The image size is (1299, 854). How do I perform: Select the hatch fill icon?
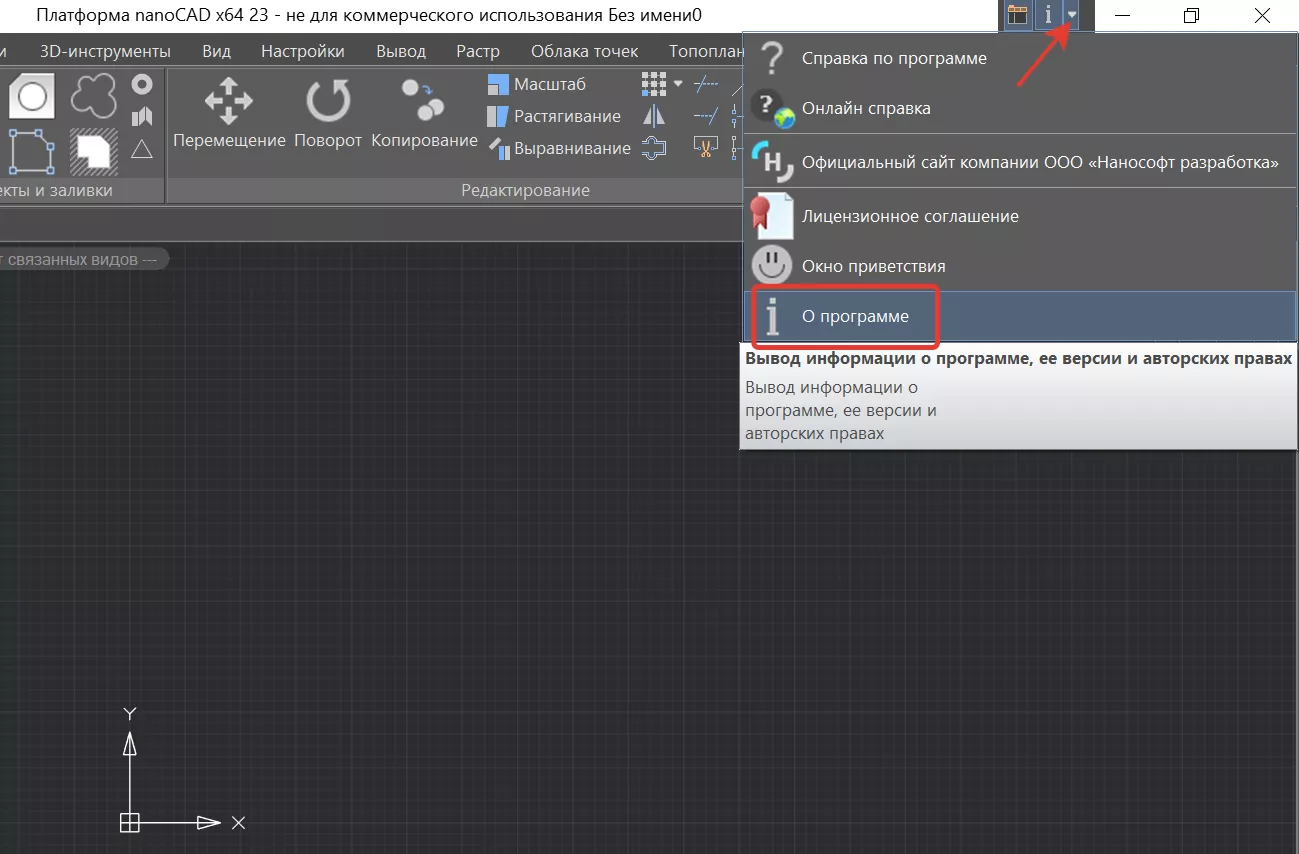[x=93, y=151]
